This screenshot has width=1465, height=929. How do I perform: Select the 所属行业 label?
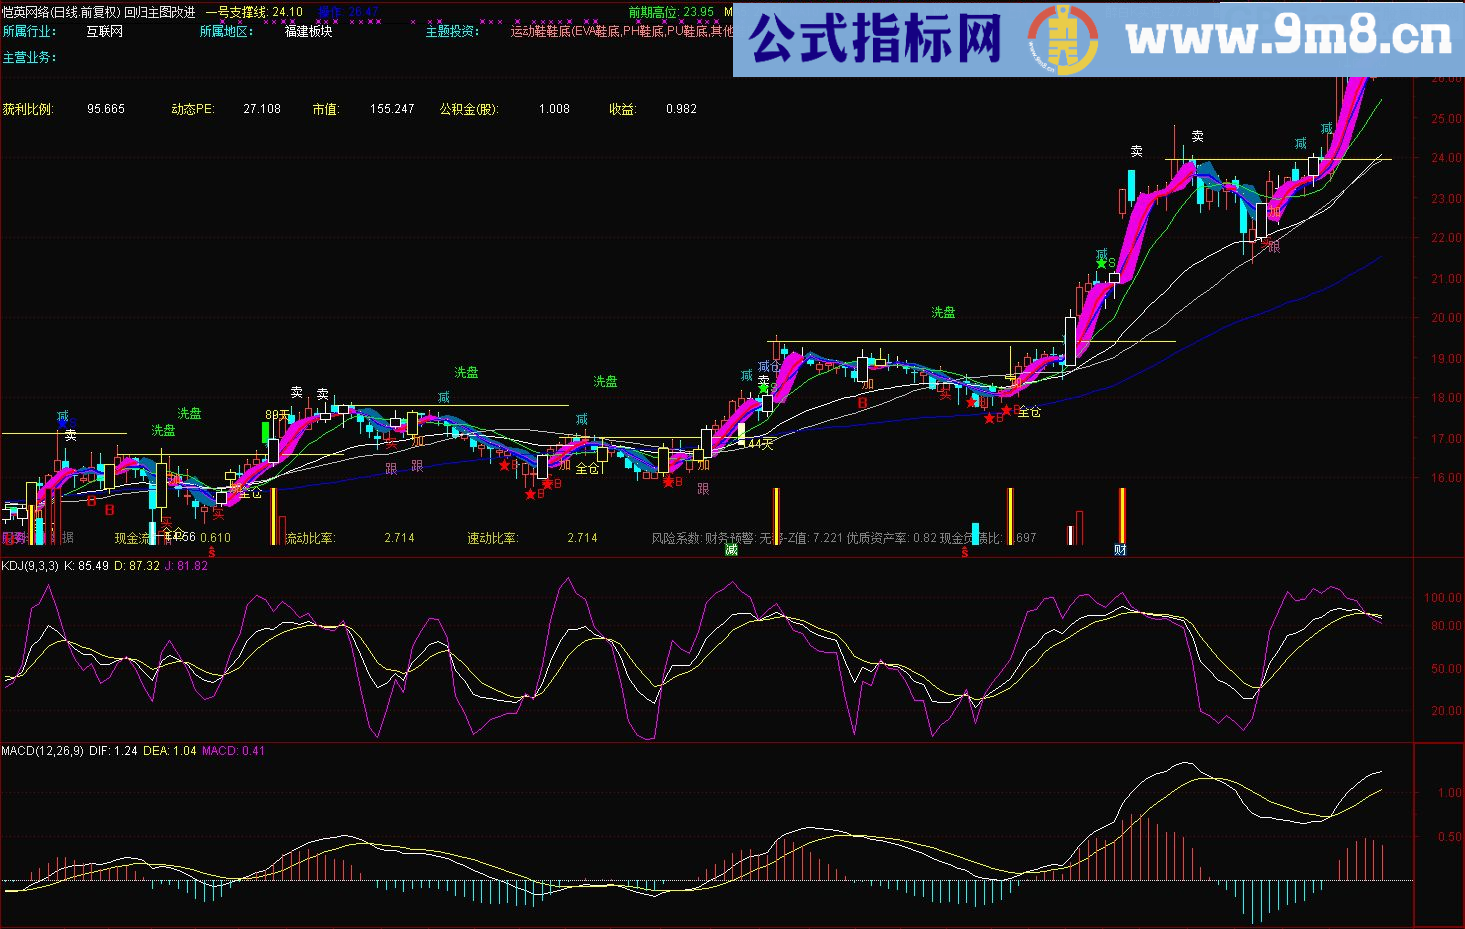coord(29,32)
